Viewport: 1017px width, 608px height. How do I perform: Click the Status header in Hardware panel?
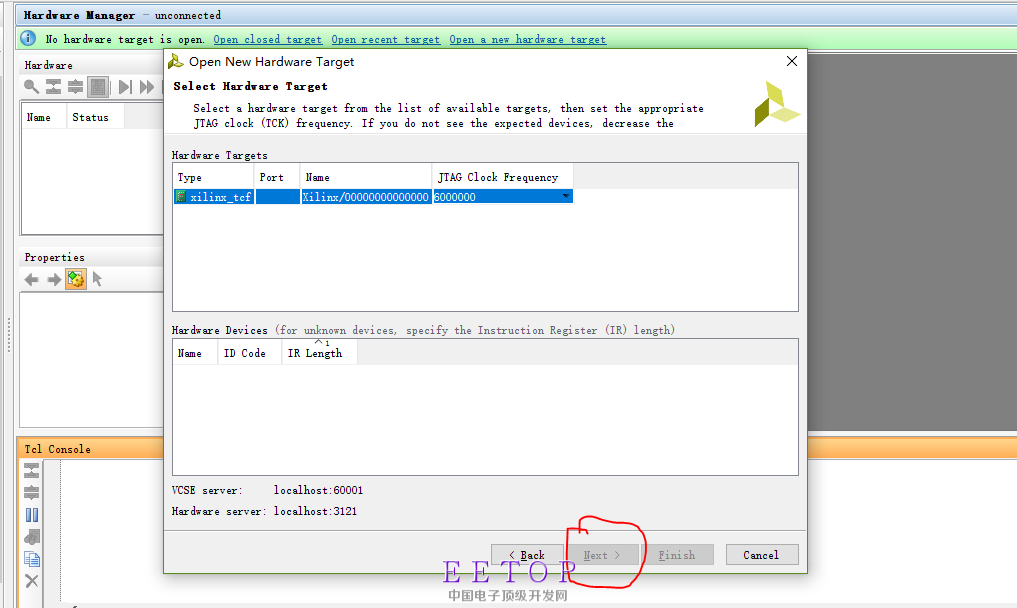point(95,117)
